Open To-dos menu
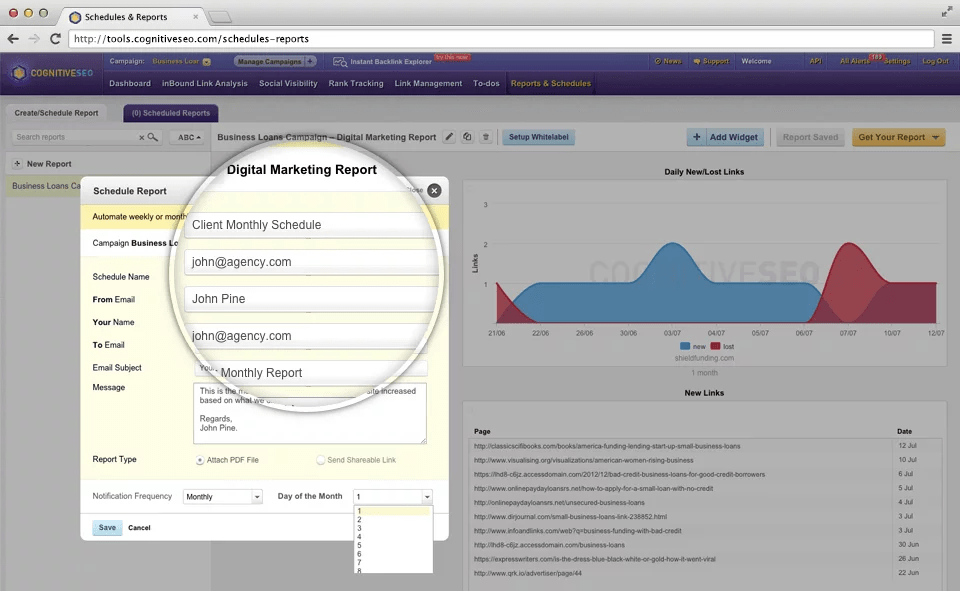This screenshot has height=591, width=960. point(486,83)
